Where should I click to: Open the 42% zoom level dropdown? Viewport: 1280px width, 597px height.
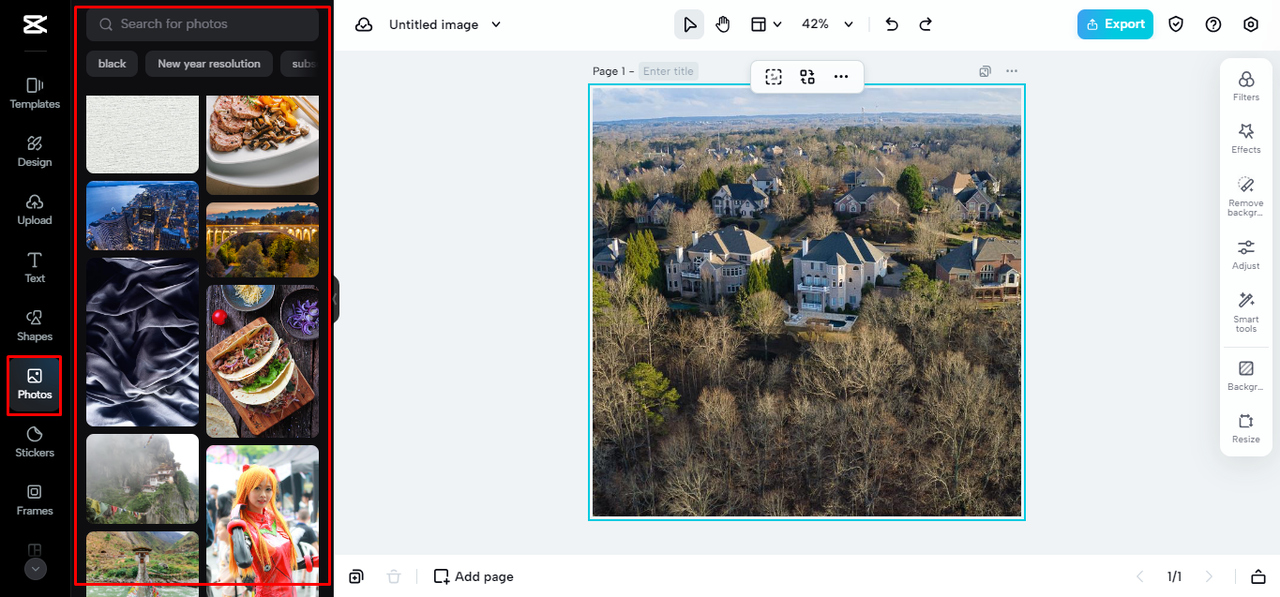[828, 25]
